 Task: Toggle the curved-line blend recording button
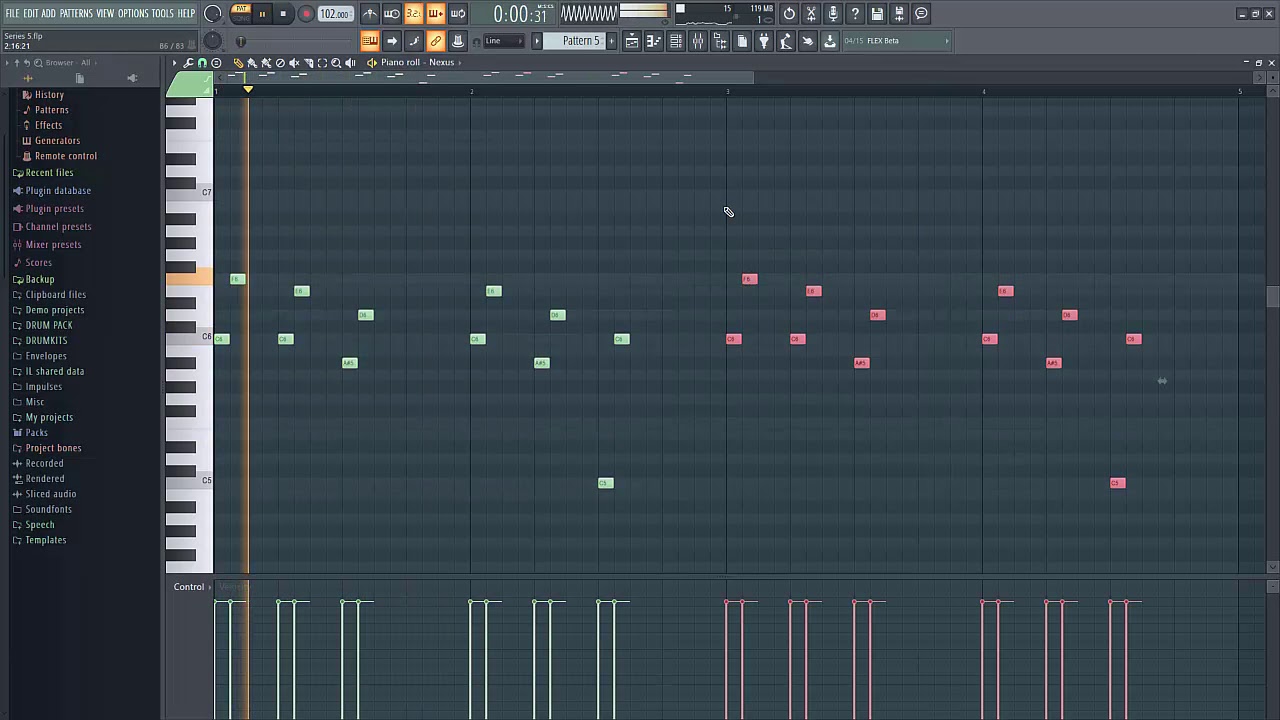(x=413, y=41)
